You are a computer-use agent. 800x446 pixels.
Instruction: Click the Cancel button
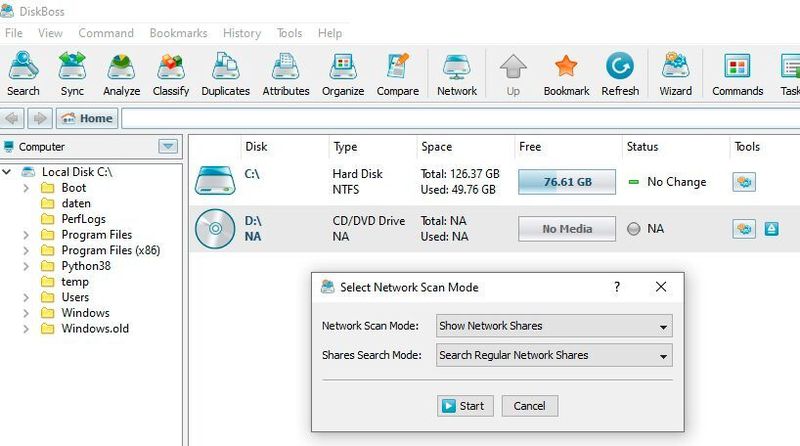(x=529, y=406)
